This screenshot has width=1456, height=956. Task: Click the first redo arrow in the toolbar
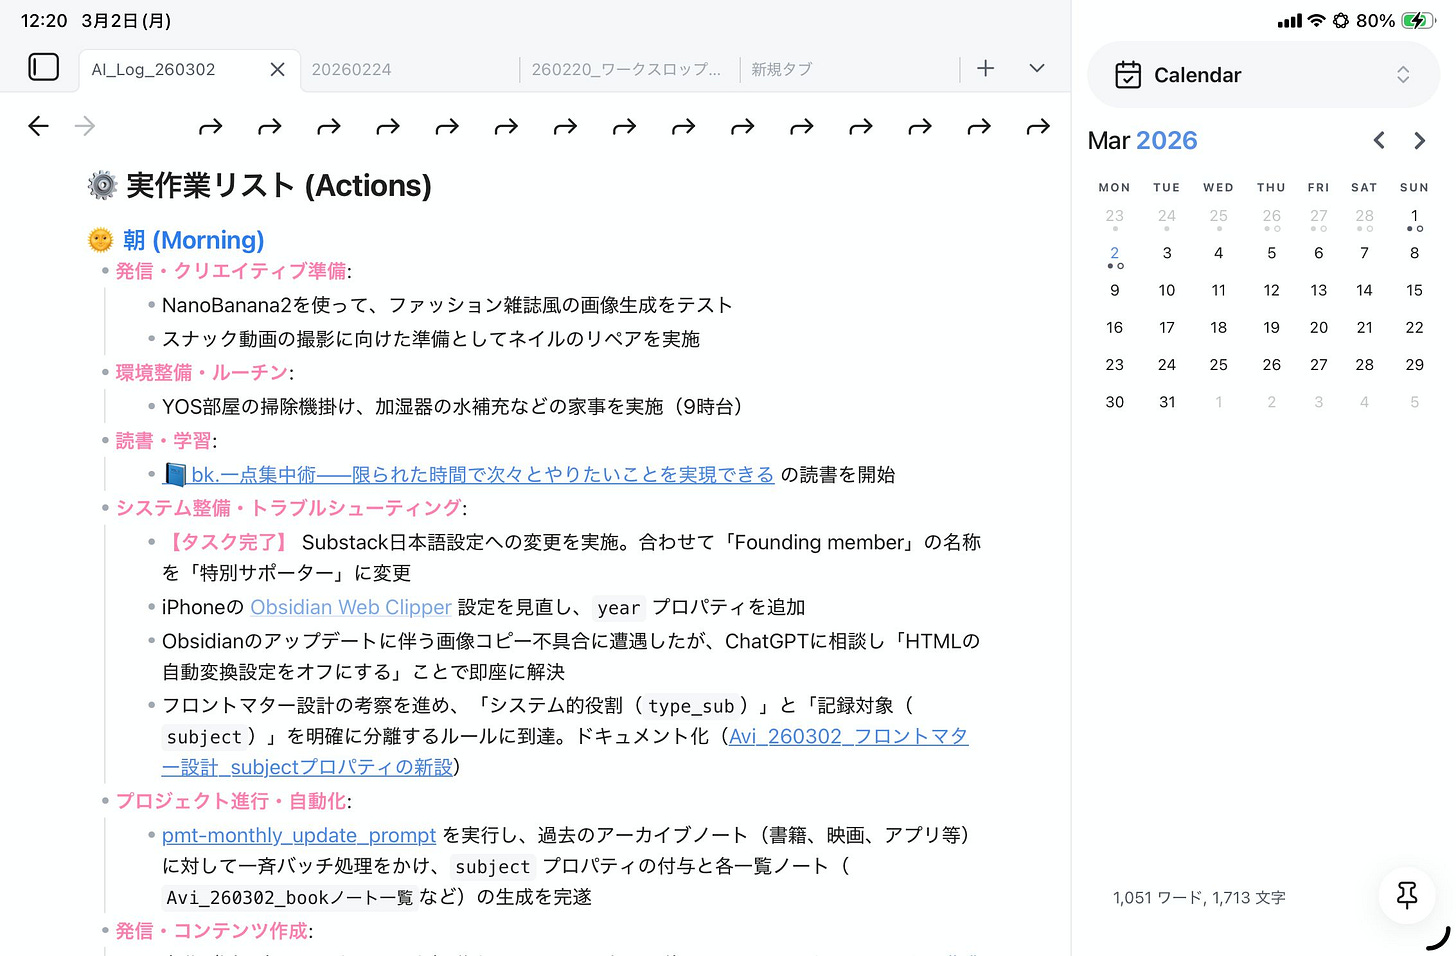(x=210, y=126)
